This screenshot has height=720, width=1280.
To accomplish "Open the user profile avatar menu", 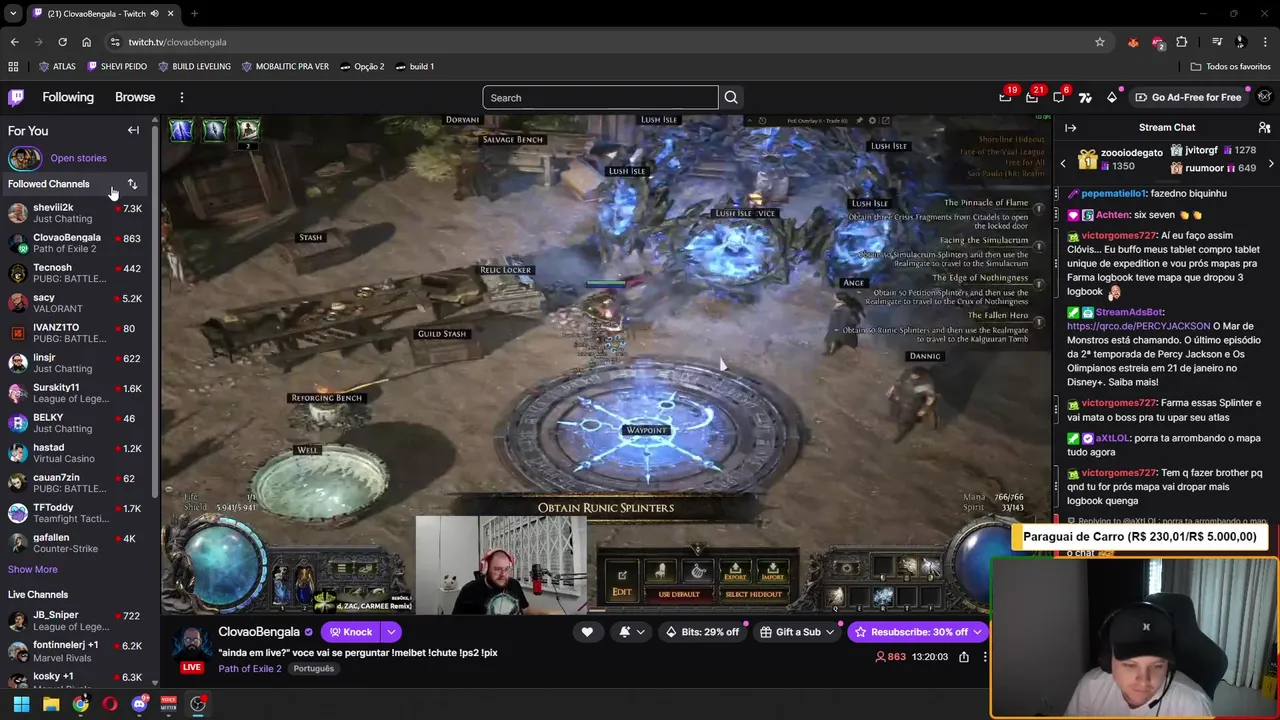I will click(1265, 97).
